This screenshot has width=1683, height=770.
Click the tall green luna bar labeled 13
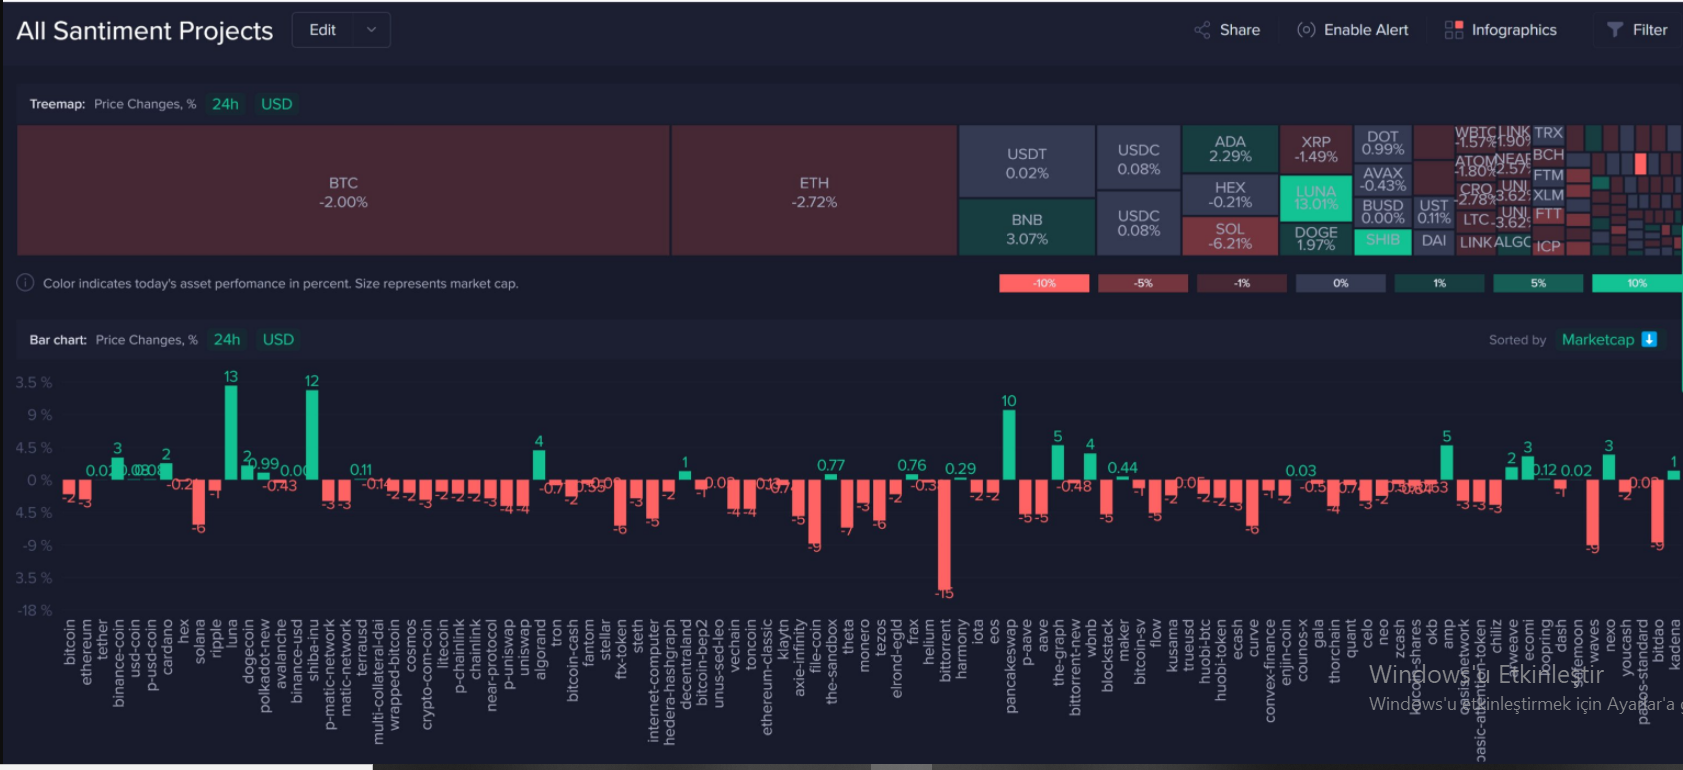[231, 432]
